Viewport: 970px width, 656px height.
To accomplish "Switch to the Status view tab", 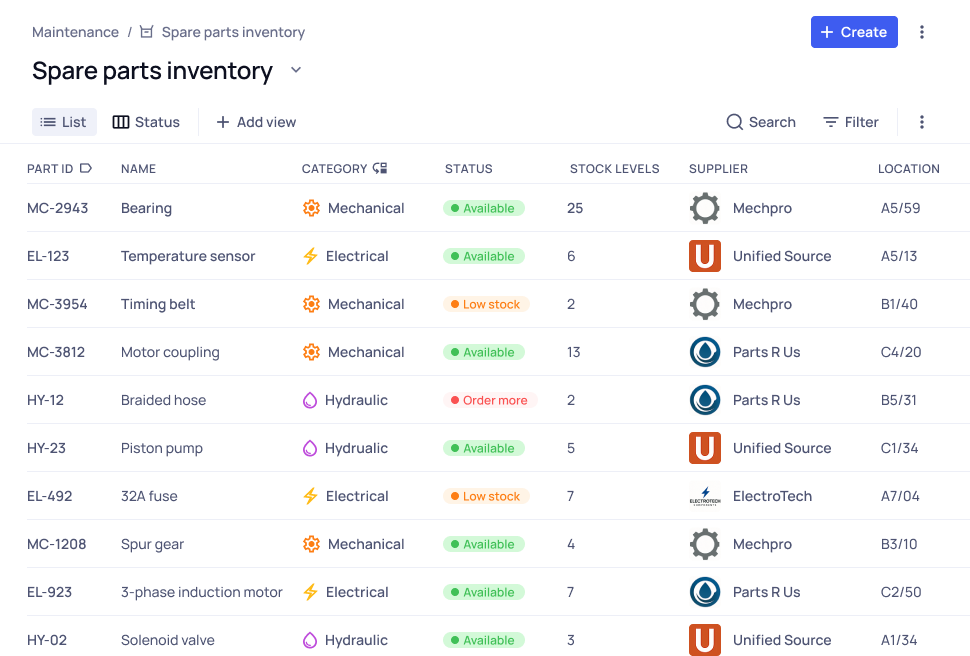I will (x=146, y=122).
